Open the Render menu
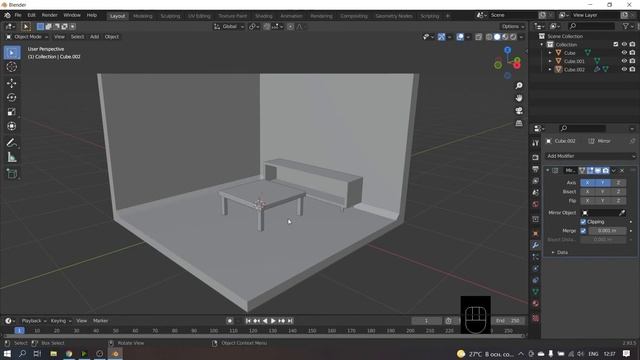The width and height of the screenshot is (640, 360). coord(49,15)
